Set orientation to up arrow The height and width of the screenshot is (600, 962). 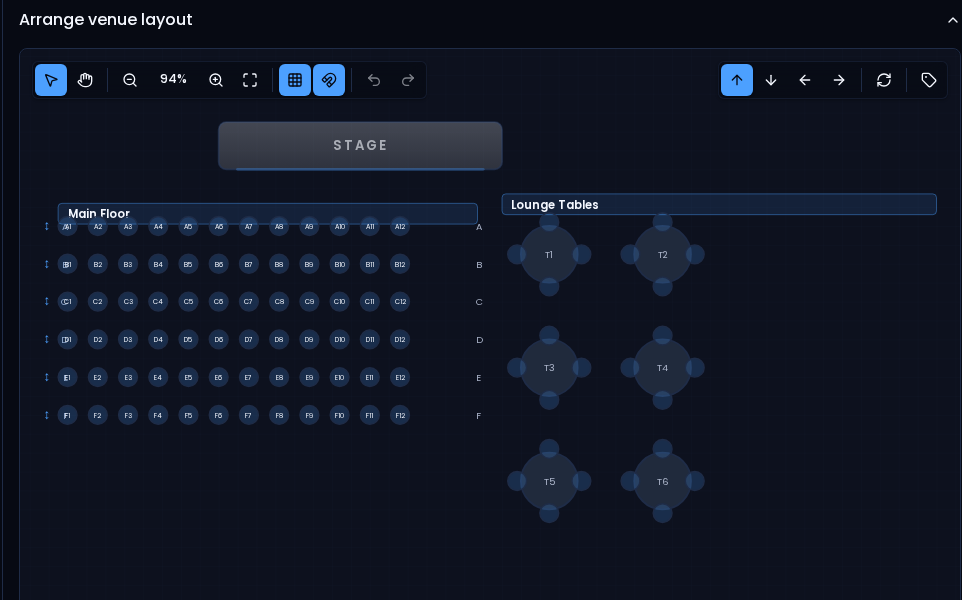pyautogui.click(x=737, y=80)
